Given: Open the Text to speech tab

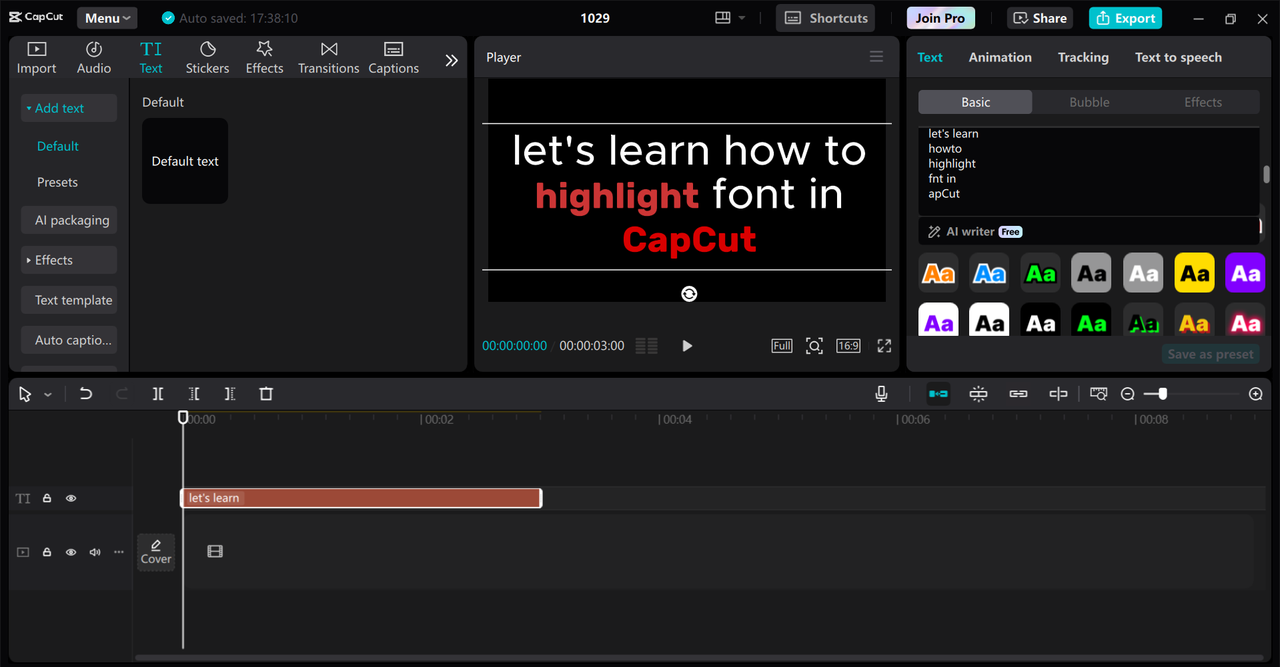Looking at the screenshot, I should [x=1178, y=57].
